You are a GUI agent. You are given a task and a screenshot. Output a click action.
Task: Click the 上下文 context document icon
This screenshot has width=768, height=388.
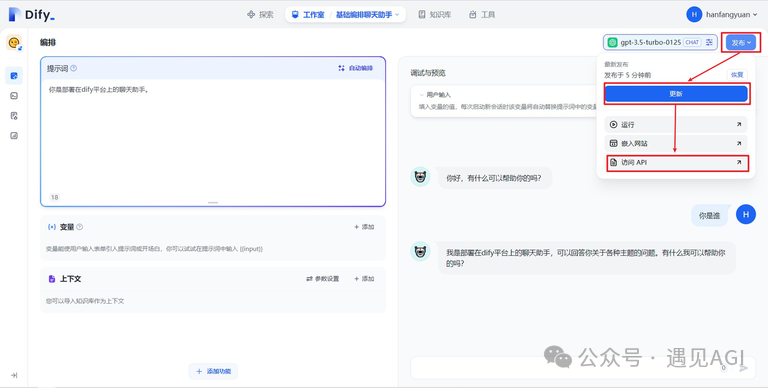coord(51,279)
